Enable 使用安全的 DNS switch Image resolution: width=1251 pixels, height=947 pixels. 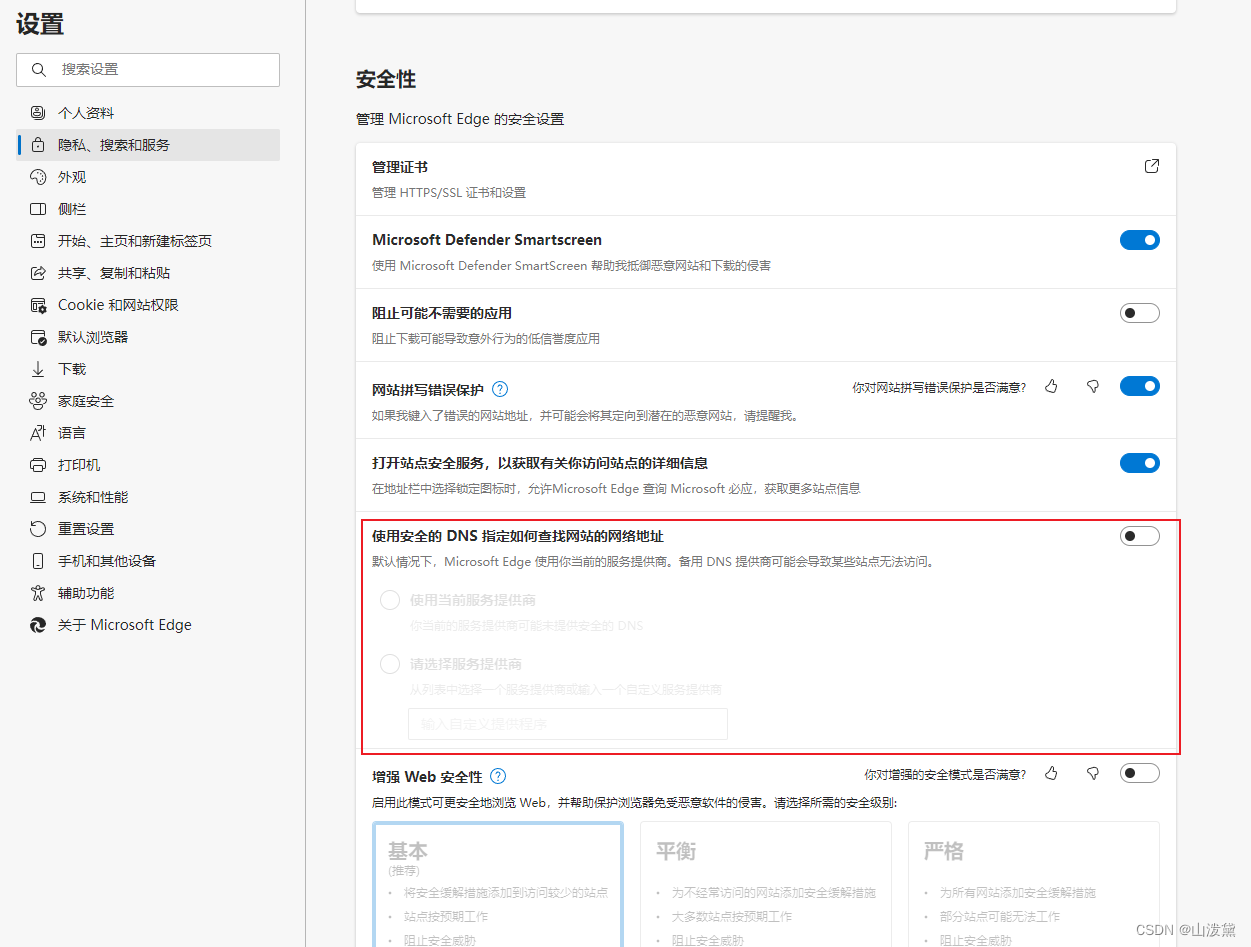pos(1140,536)
